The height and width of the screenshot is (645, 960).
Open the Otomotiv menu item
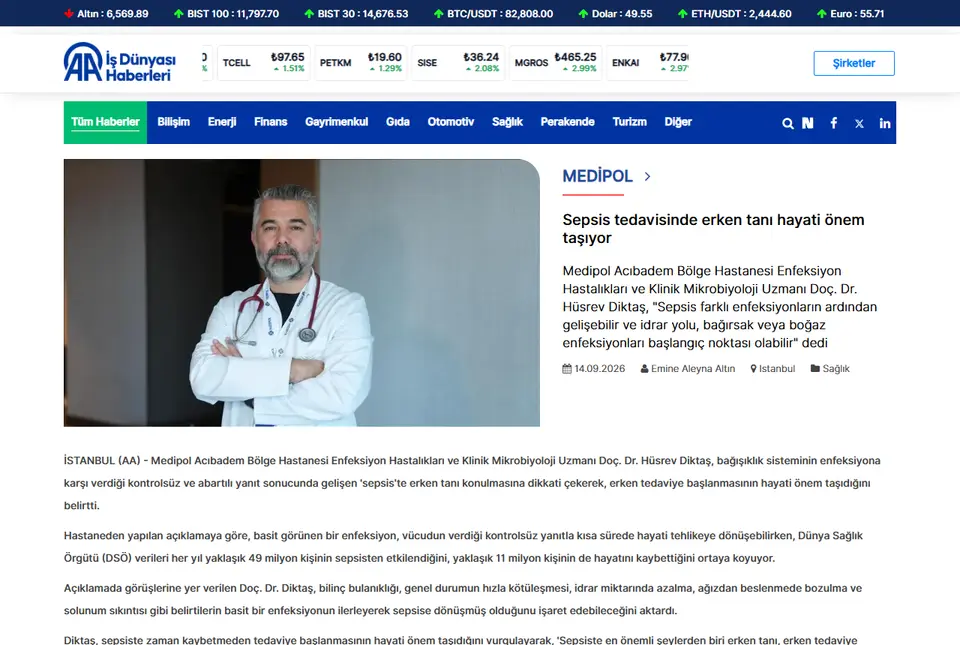pyautogui.click(x=451, y=122)
